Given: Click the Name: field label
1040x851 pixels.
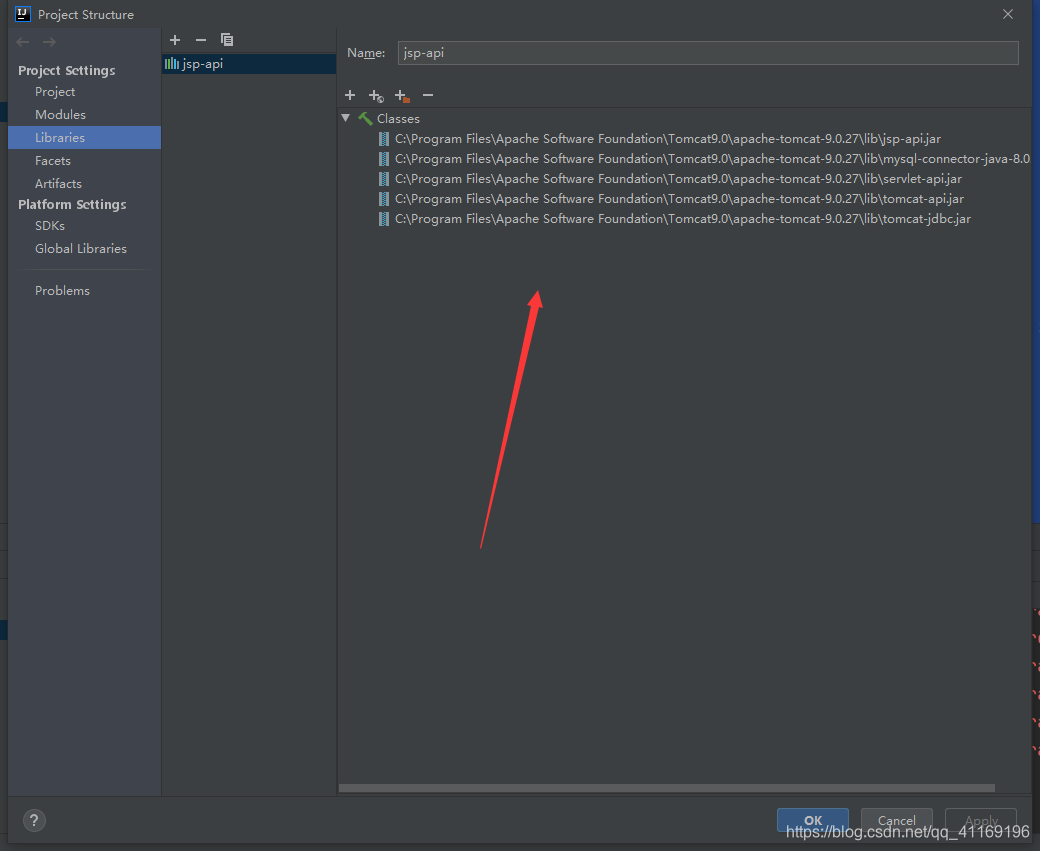Looking at the screenshot, I should coord(366,53).
